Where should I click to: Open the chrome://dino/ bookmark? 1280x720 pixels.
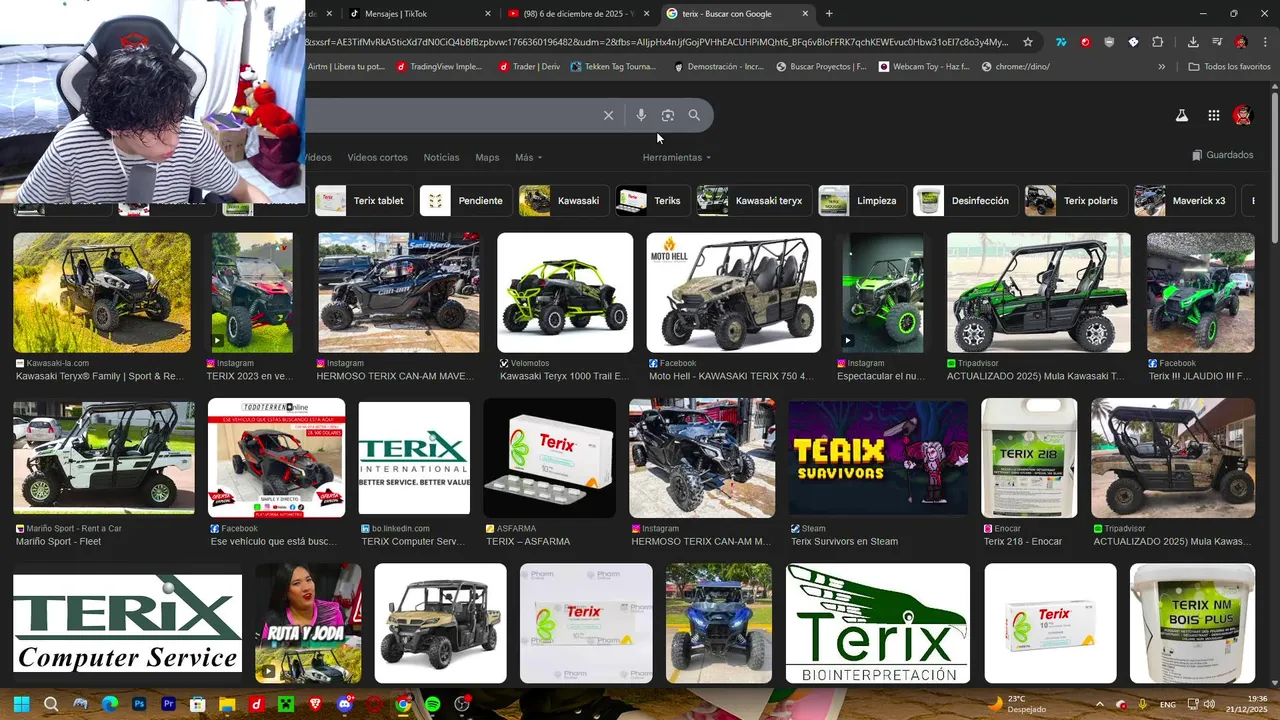pos(1016,67)
